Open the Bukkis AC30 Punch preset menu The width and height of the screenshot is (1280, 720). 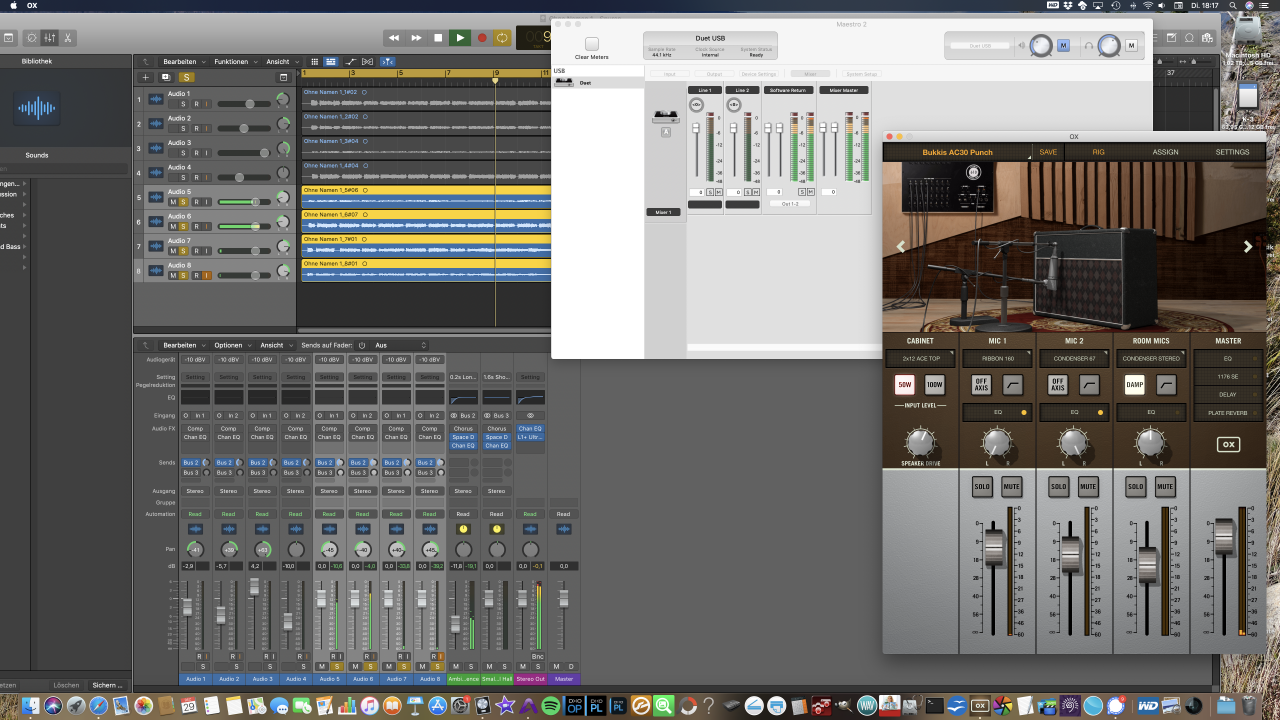click(x=958, y=152)
